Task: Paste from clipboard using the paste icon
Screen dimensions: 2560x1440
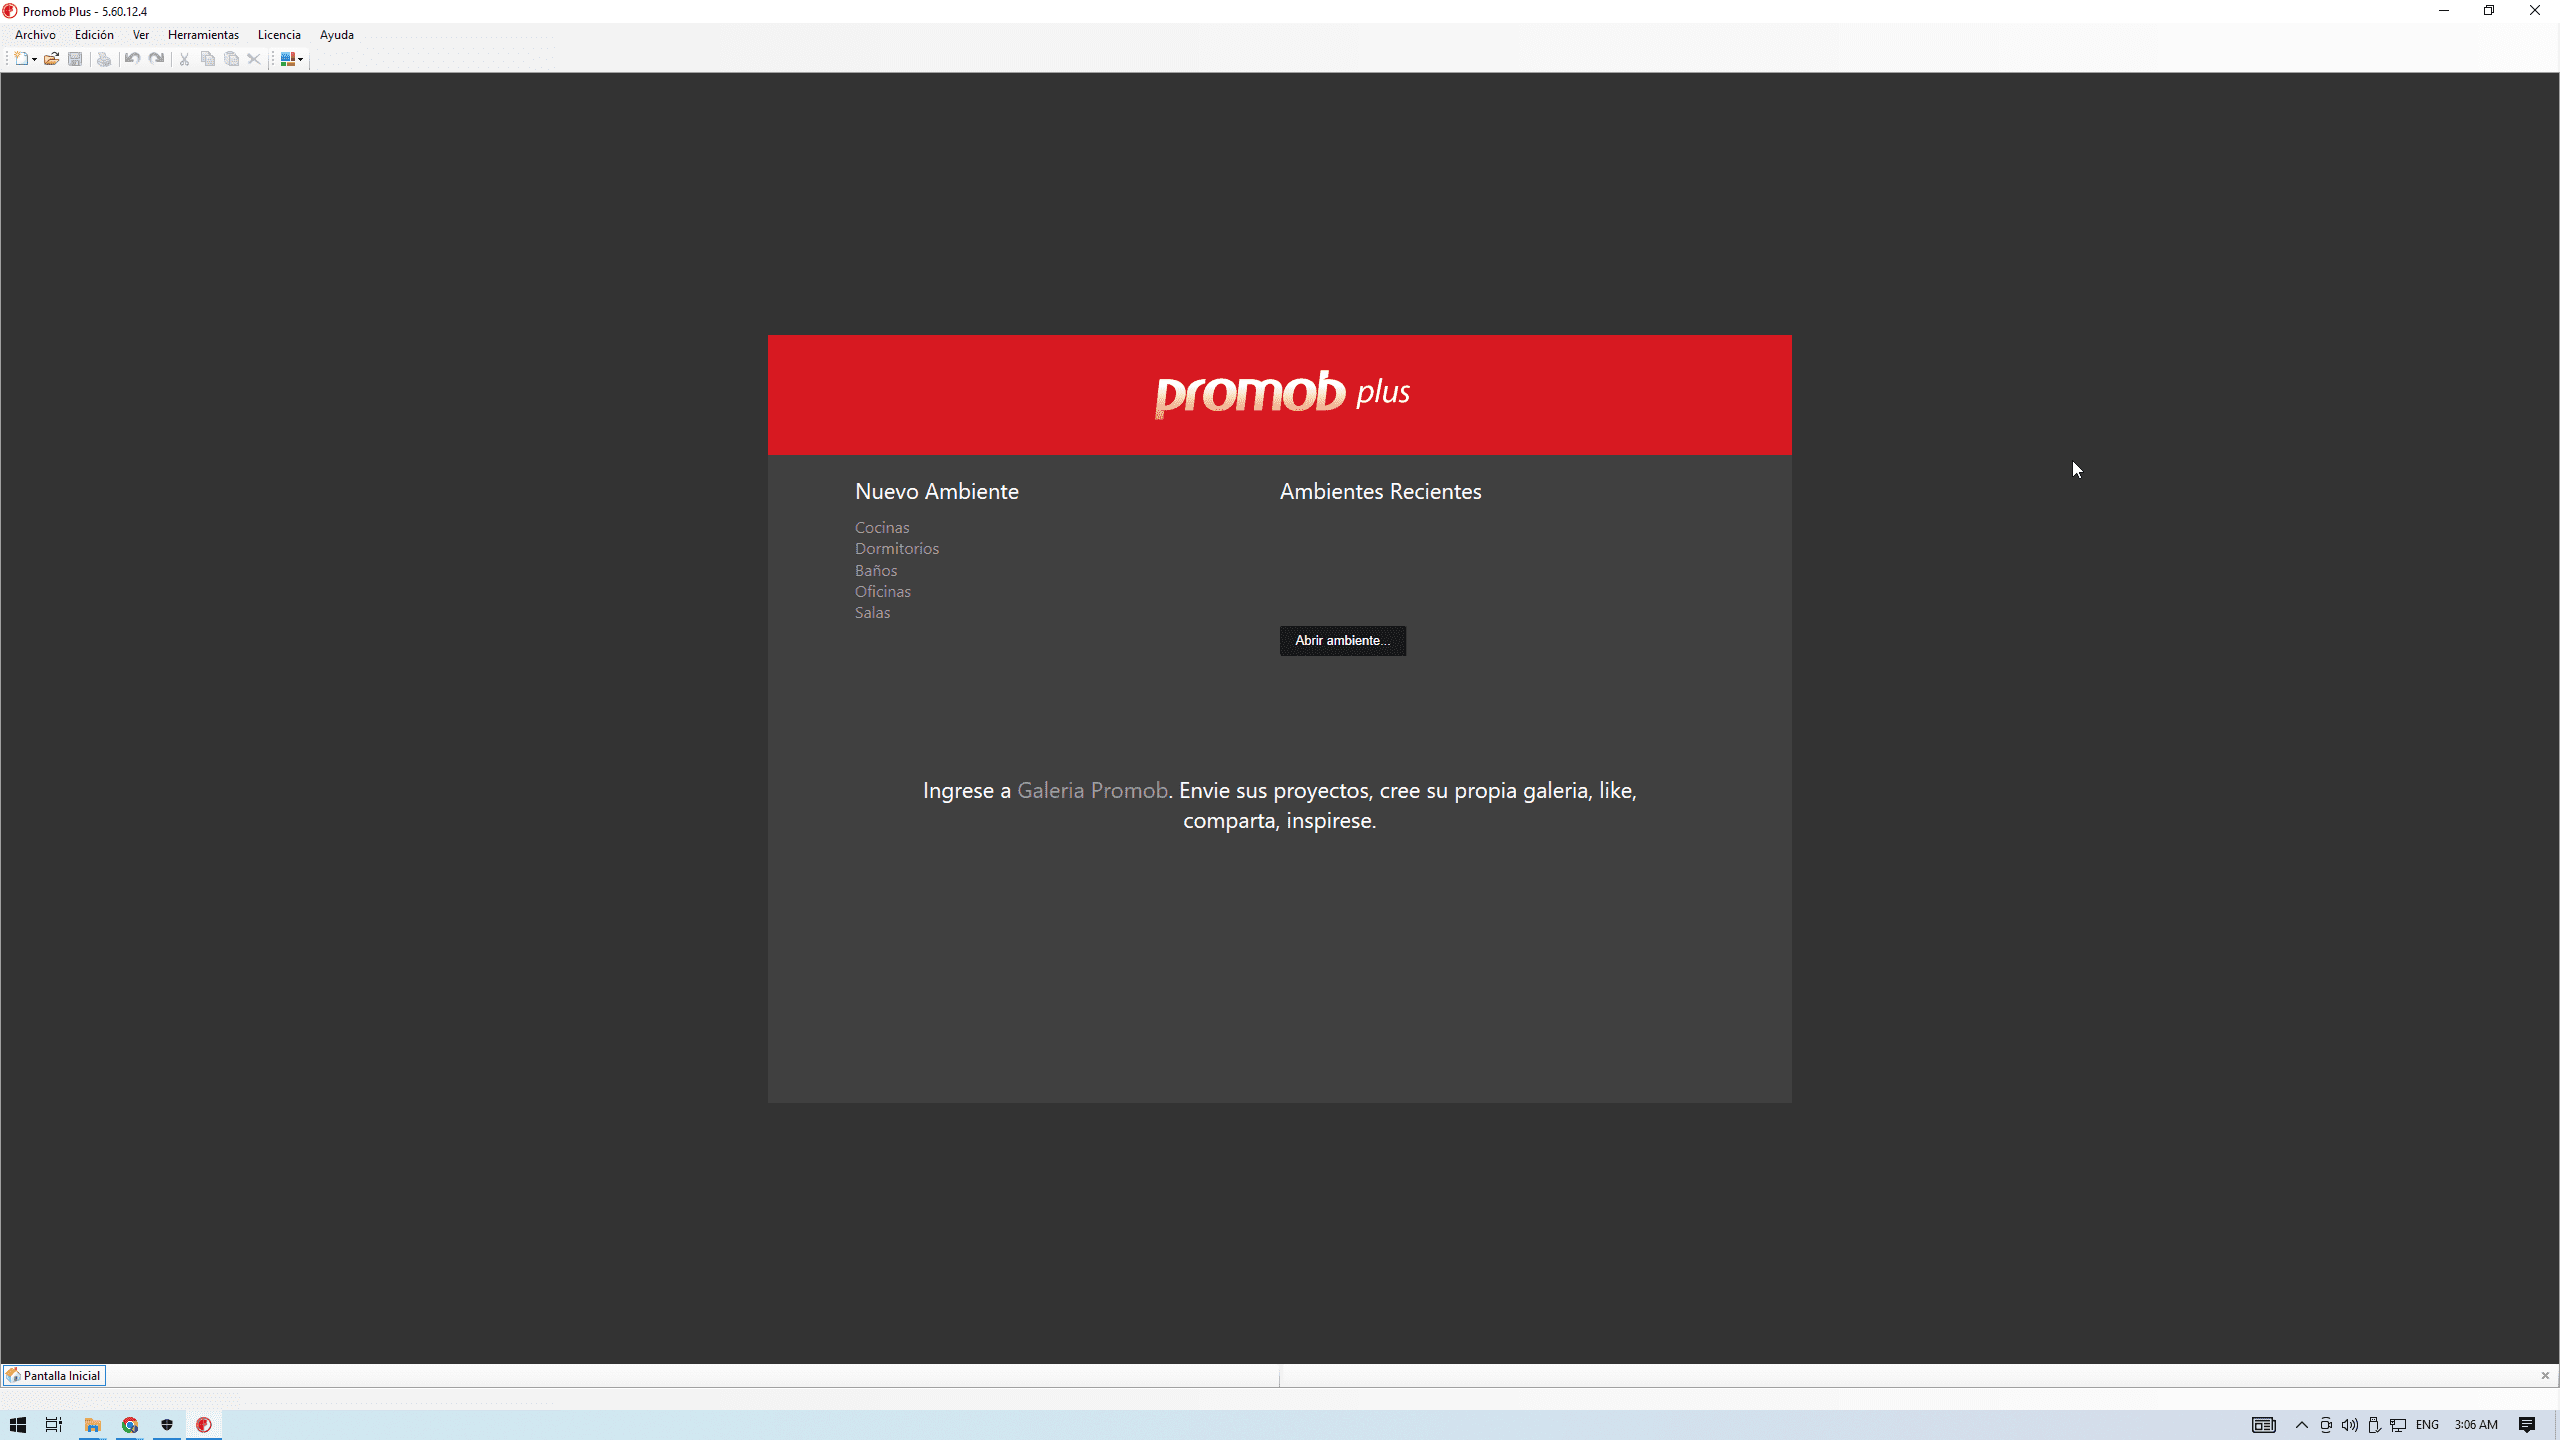Action: (x=231, y=59)
